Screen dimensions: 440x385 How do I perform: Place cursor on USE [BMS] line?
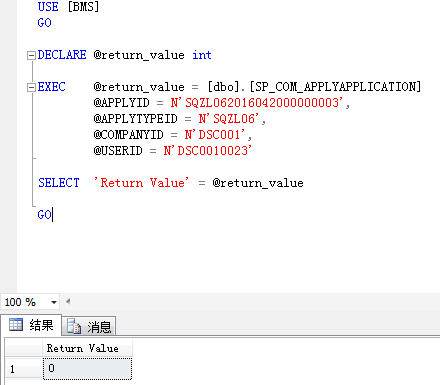(68, 7)
